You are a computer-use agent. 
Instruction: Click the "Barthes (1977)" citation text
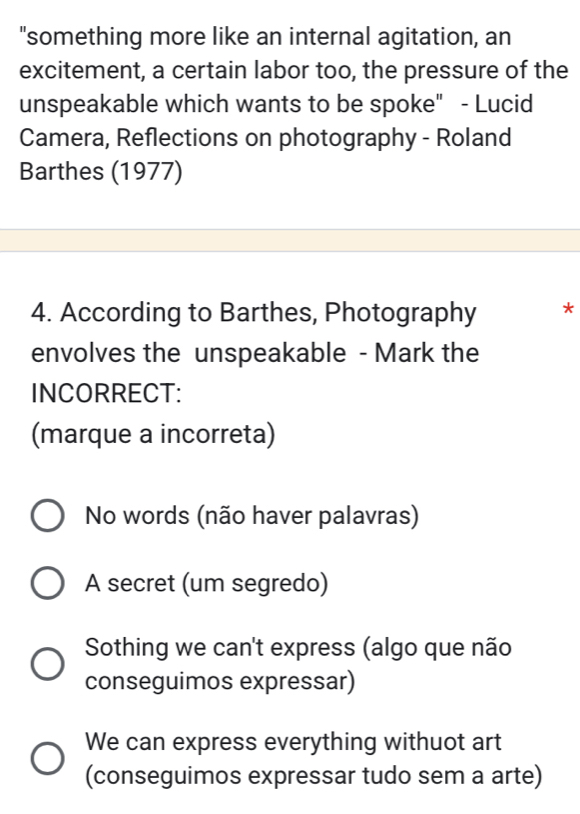(101, 172)
